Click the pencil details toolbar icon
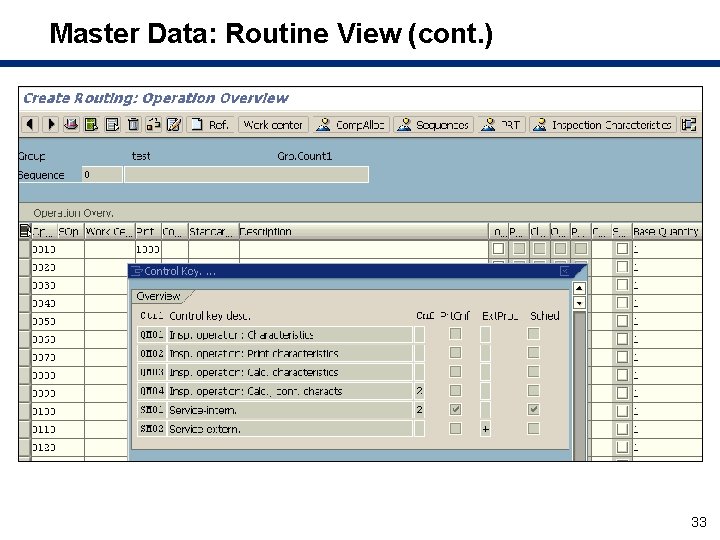 tap(174, 124)
